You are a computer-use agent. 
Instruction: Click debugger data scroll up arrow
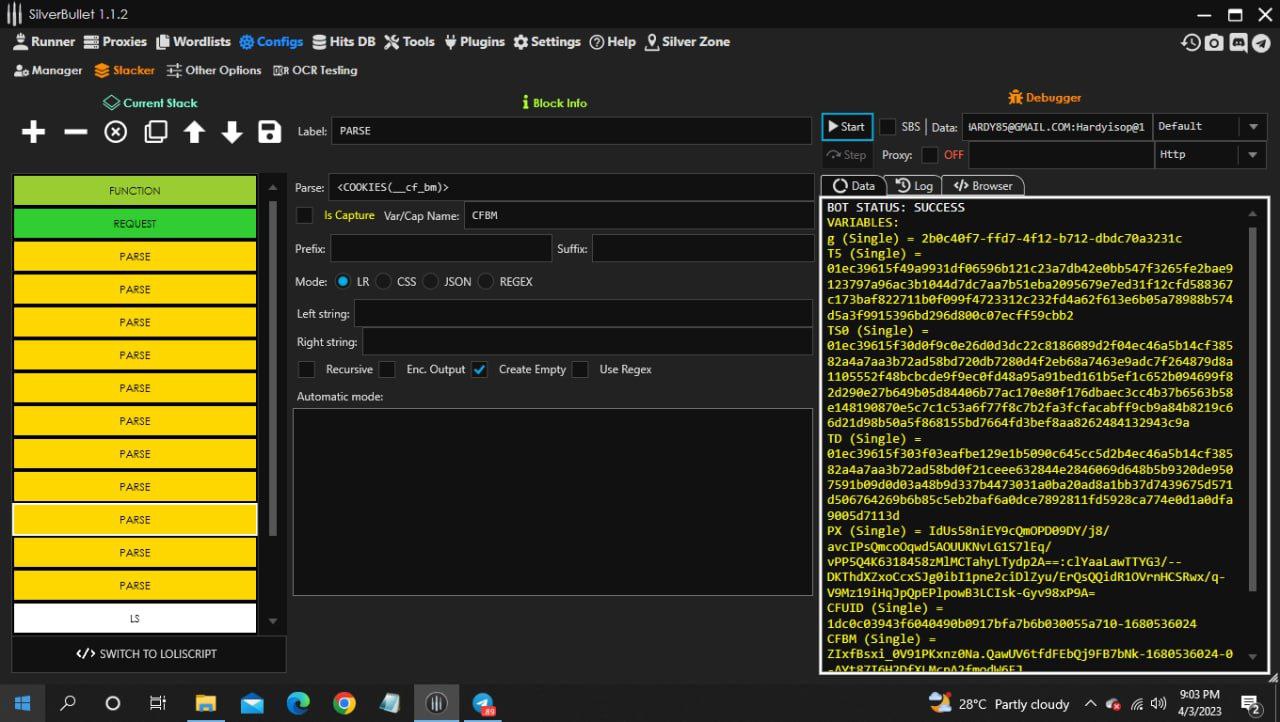pos(1253,213)
